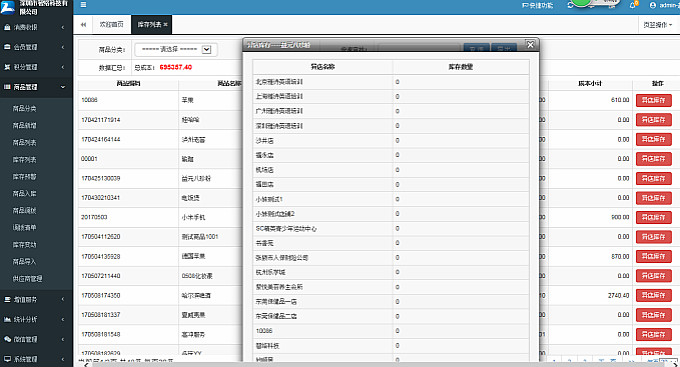The width and height of the screenshot is (680, 367).
Task: Open 库存预警 in the sidebar submenu
Action: tap(24, 177)
